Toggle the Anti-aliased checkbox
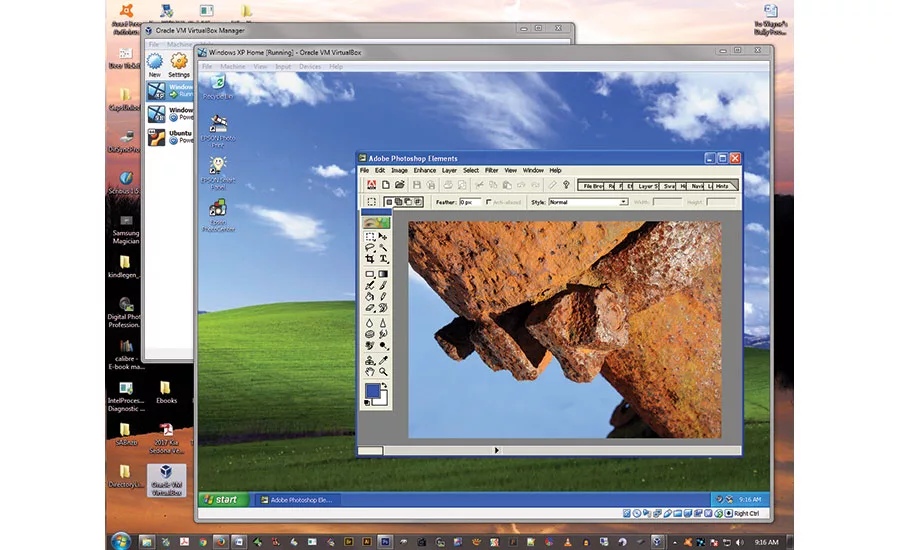Screen dimensions: 900x550 488,202
